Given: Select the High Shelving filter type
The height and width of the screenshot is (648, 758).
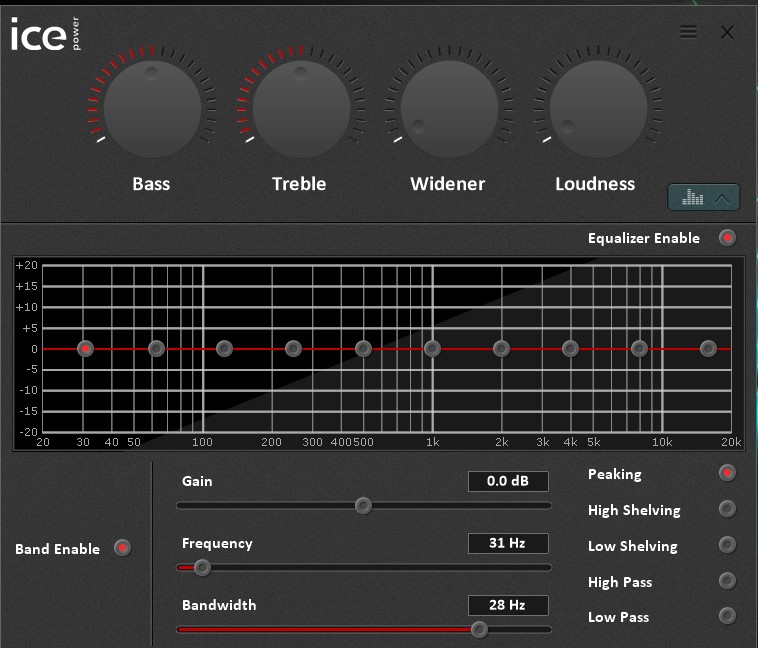Looking at the screenshot, I should [727, 509].
